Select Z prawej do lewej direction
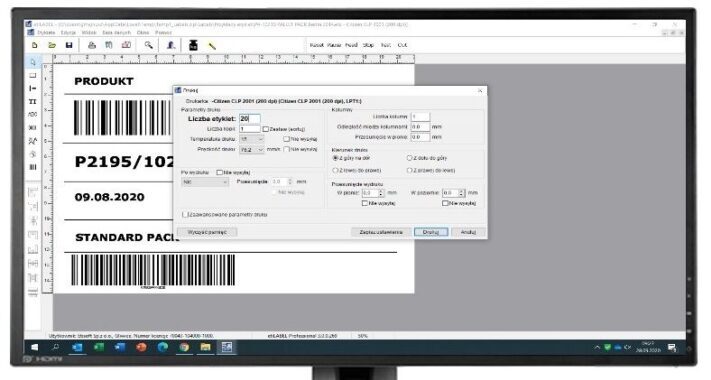This screenshot has width=711, height=380. tap(409, 170)
